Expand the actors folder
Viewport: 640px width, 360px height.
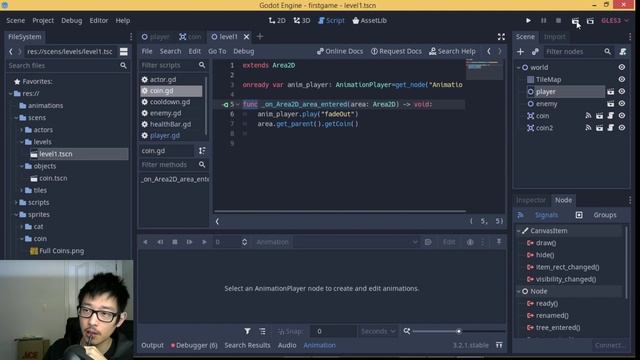pos(22,130)
